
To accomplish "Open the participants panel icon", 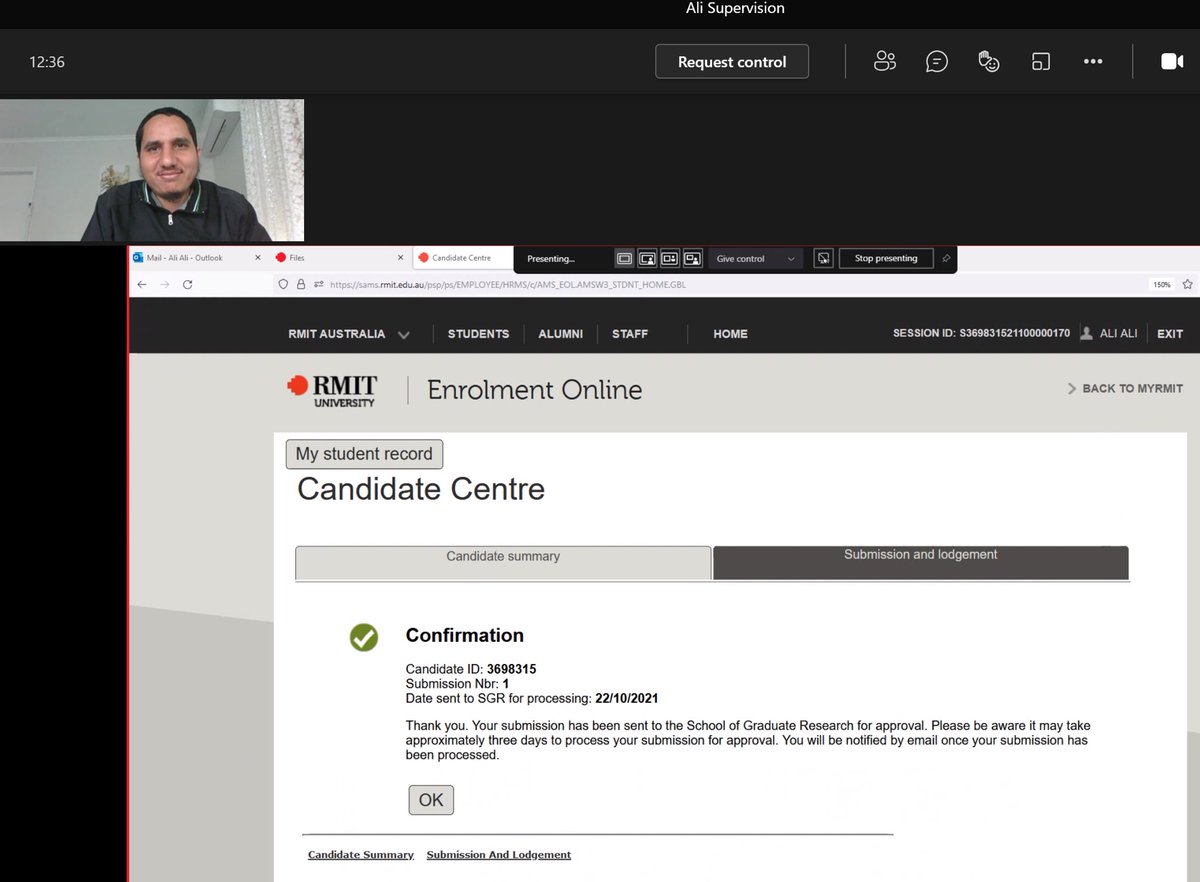I will click(x=885, y=61).
